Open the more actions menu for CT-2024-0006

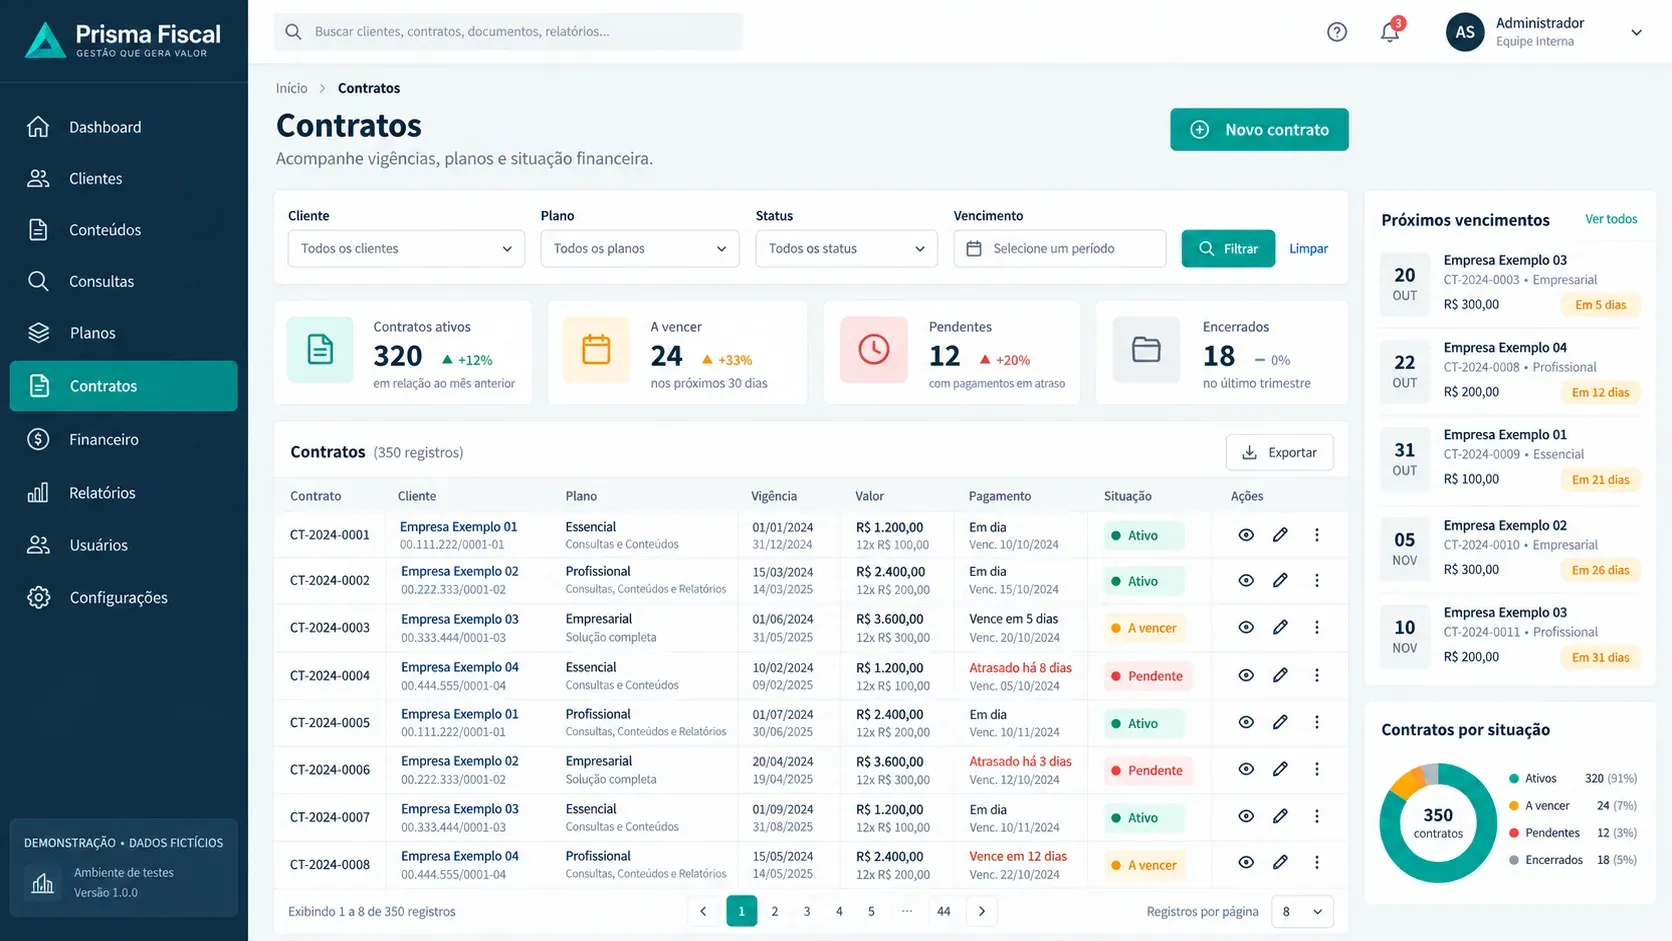point(1317,769)
